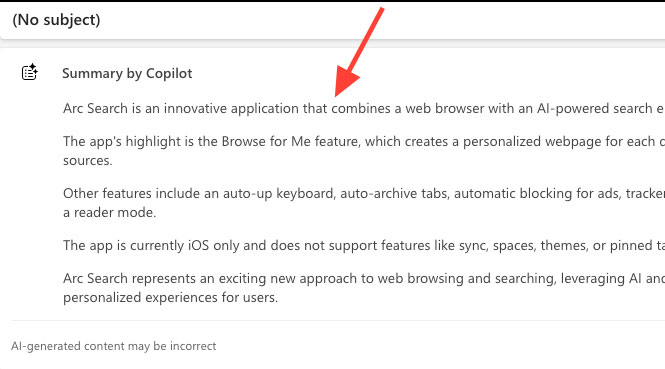
Task: Click line starting "Arc Search represents an exciting"
Action: point(364,278)
